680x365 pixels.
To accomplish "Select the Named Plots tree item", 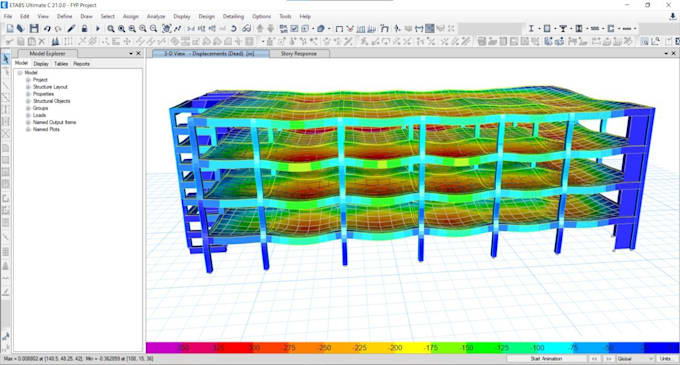I will tap(46, 129).
